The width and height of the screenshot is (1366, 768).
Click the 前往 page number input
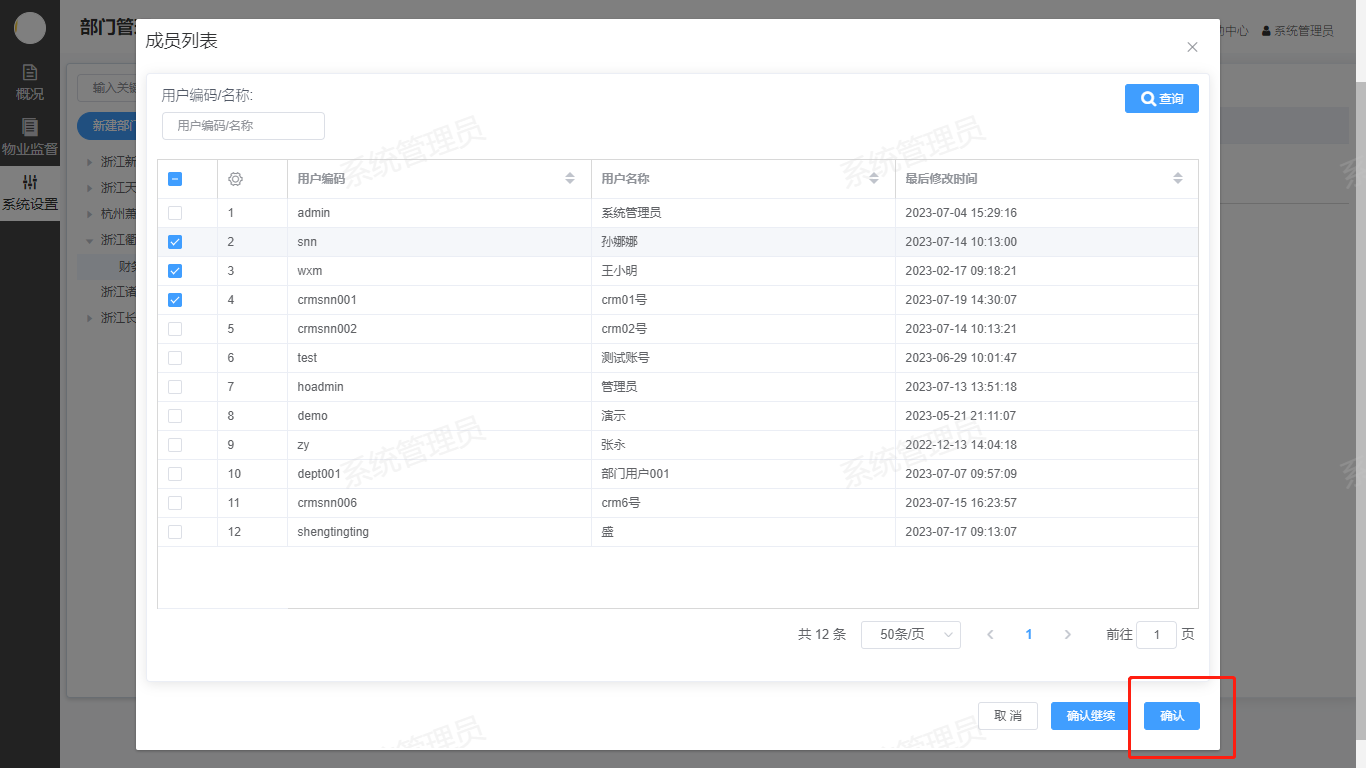1157,635
